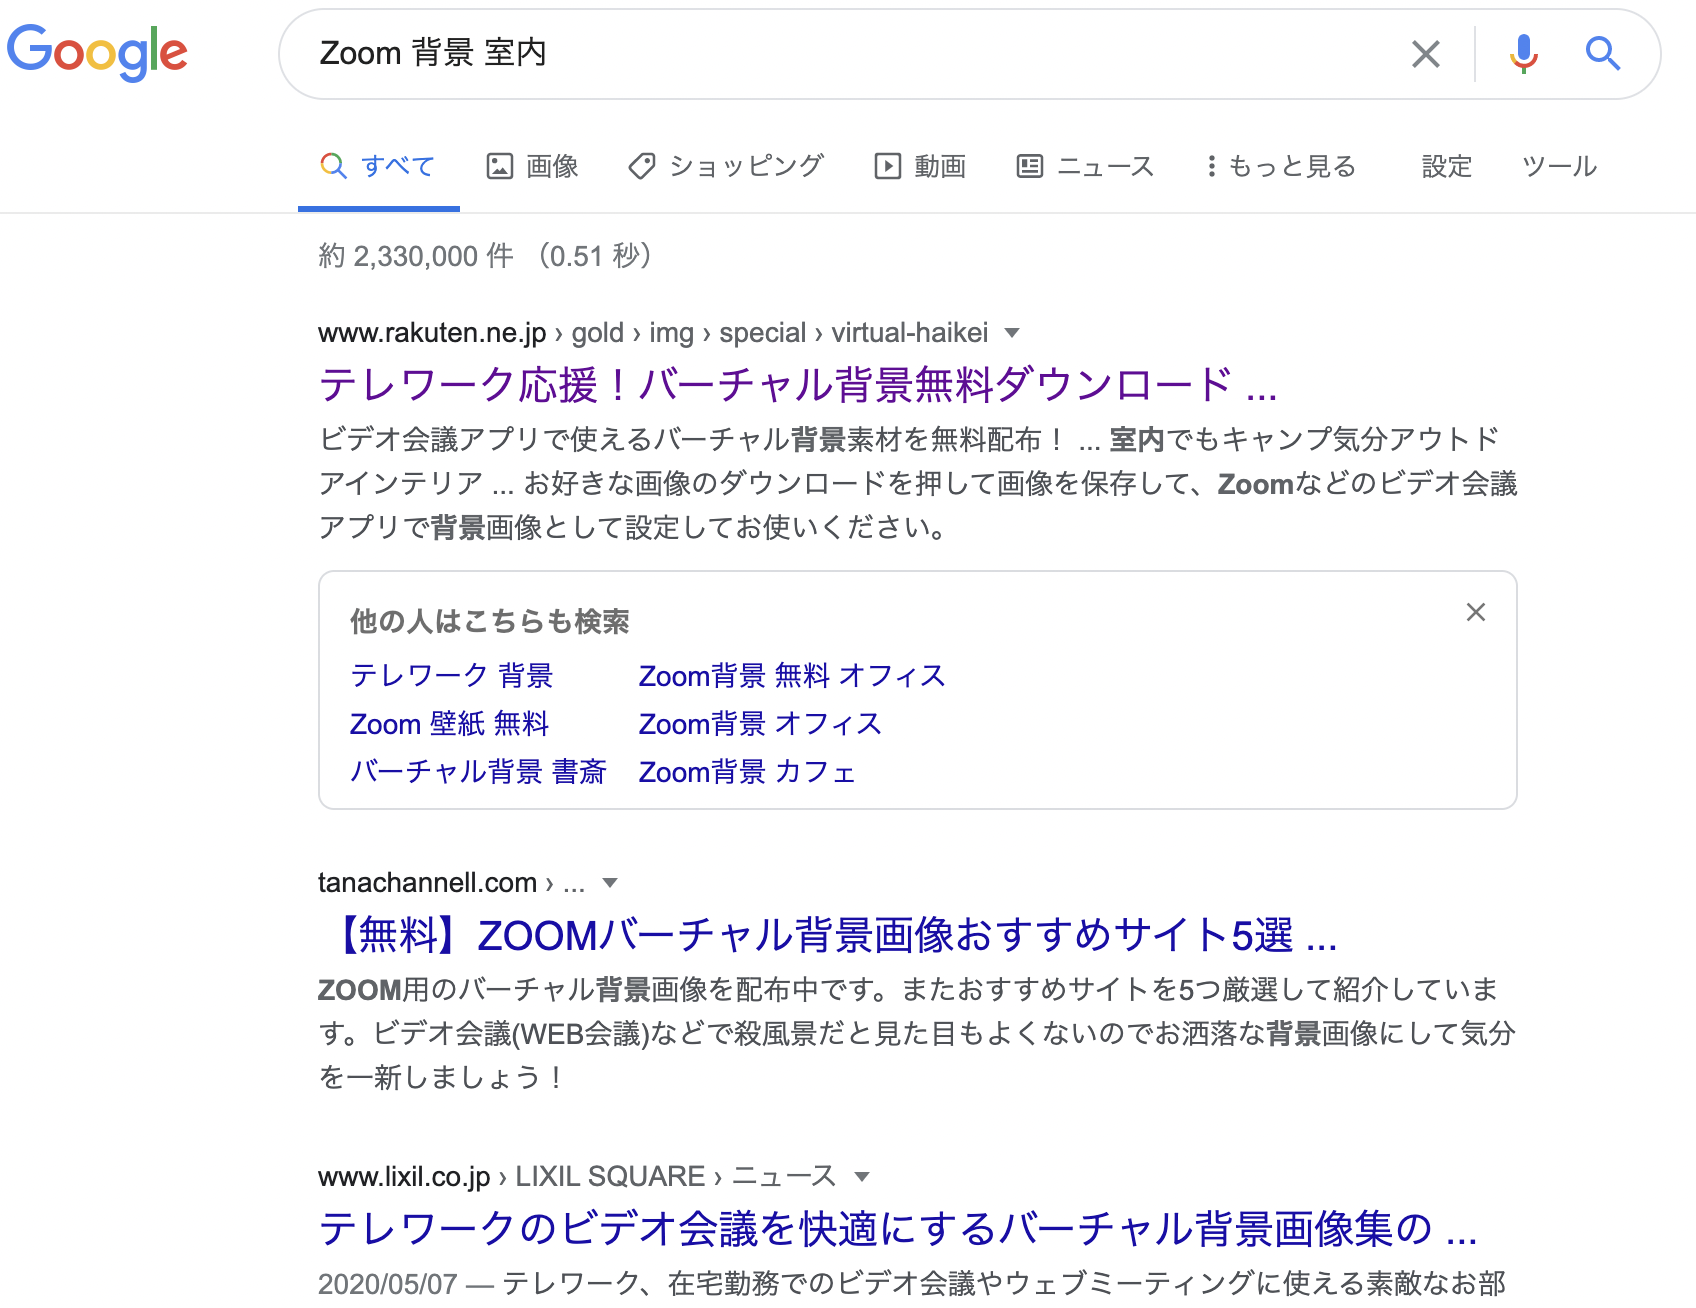Search related term テレワーク 背景

coord(452,676)
